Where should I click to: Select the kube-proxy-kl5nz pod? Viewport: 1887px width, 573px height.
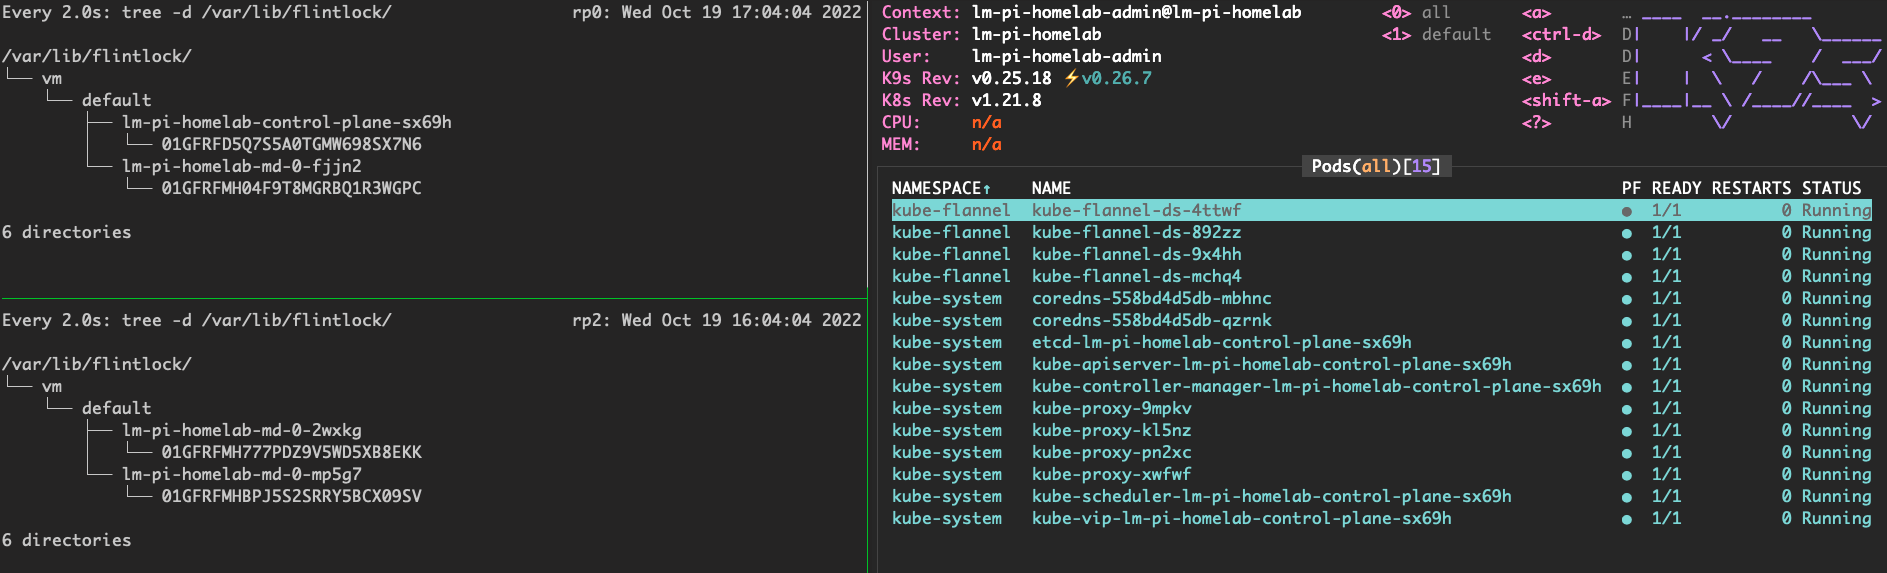coord(1381,430)
